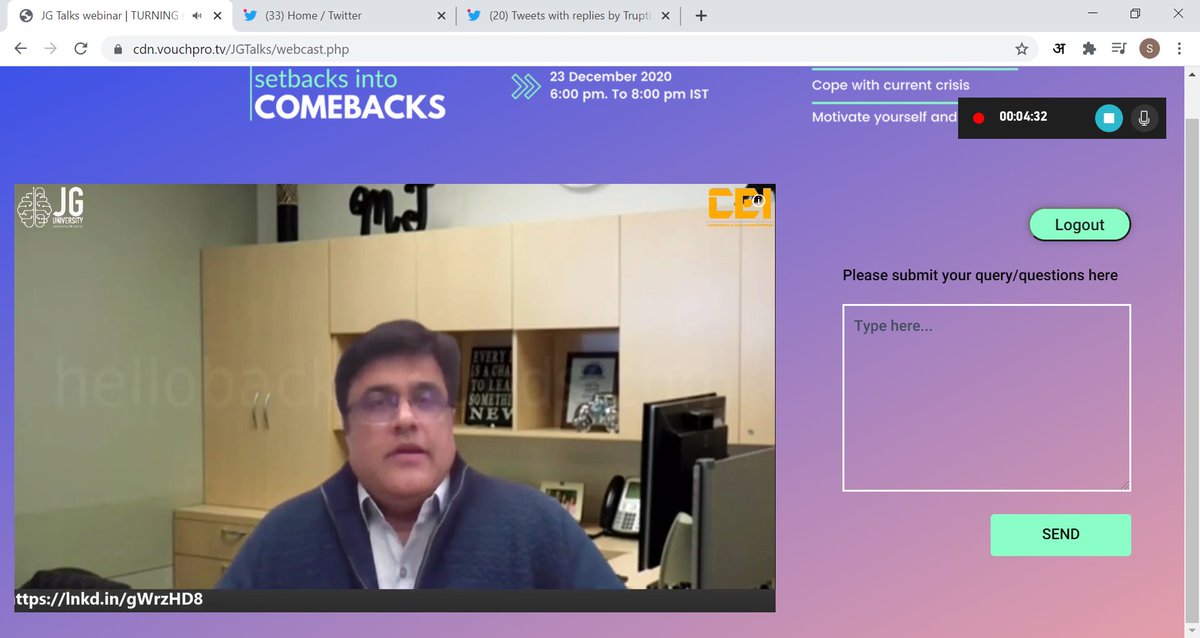Click 'Cope with current crisis' text
Screen dimensions: 1200x638
click(891, 85)
